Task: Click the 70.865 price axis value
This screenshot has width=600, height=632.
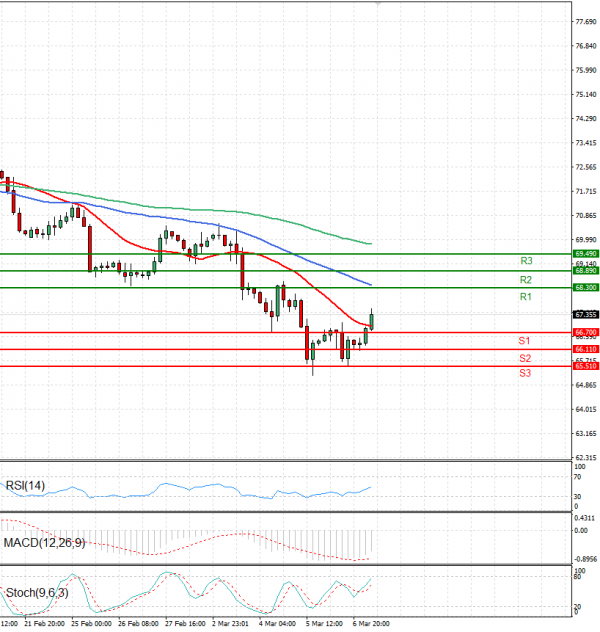Action: click(586, 216)
